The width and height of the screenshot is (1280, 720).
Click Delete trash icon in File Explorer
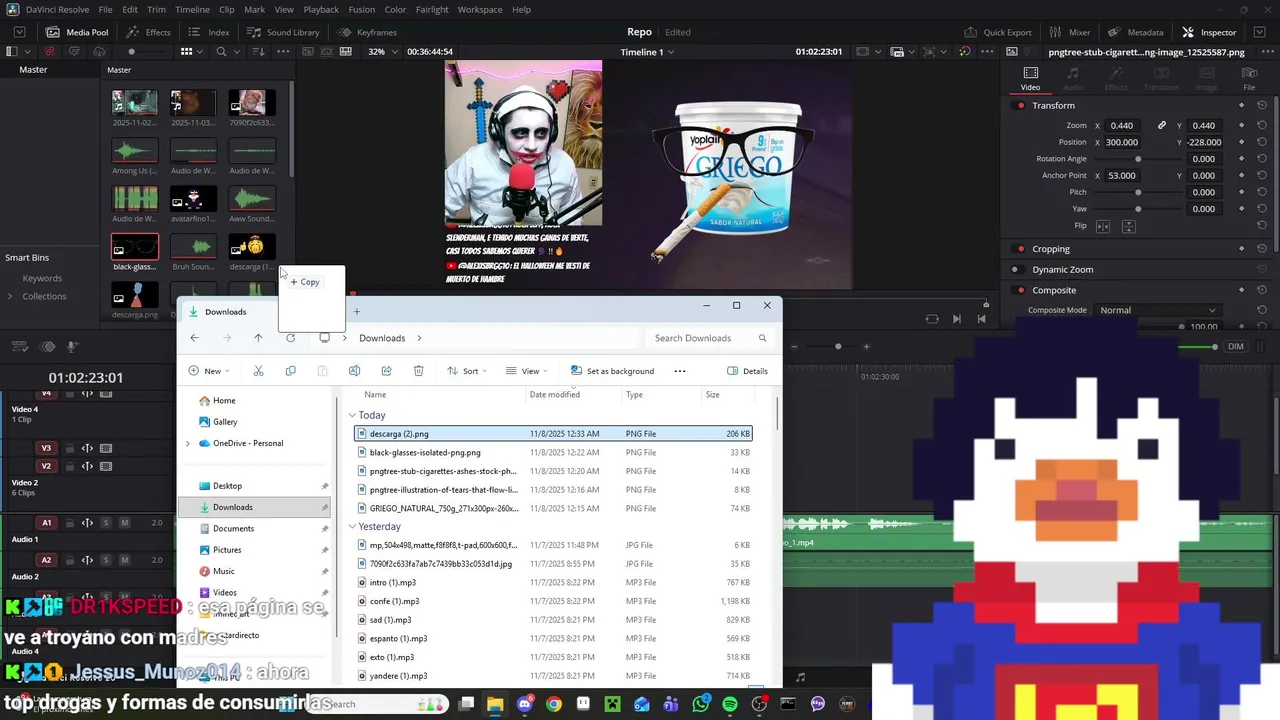click(x=418, y=371)
